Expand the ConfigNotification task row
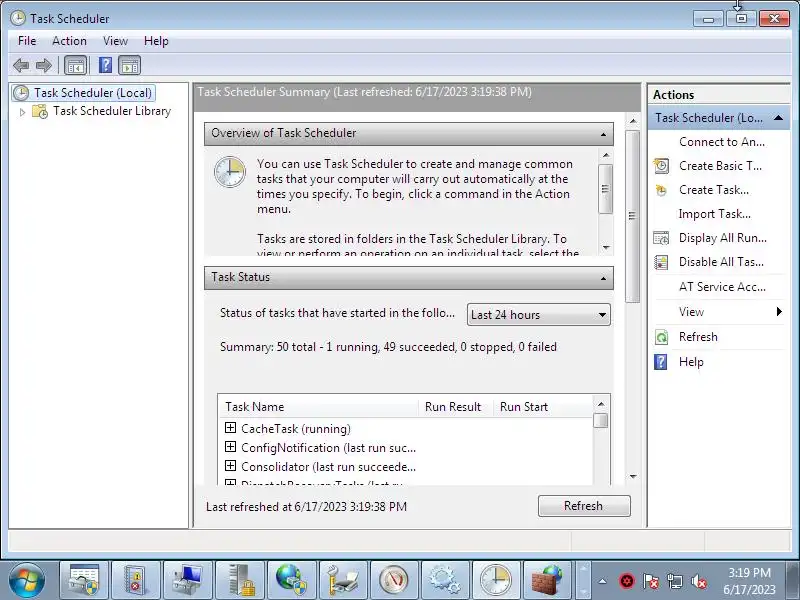800x600 pixels. (x=230, y=447)
